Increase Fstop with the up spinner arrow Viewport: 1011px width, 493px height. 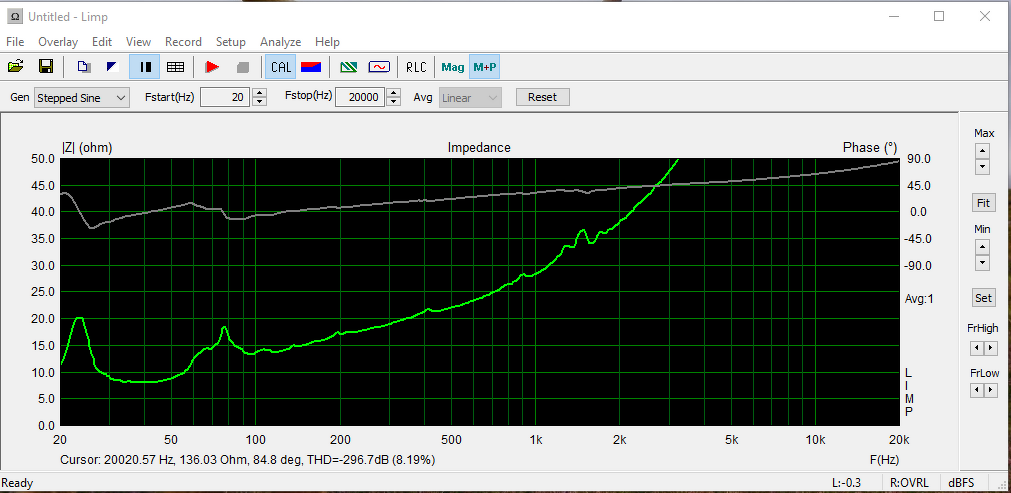coord(395,93)
